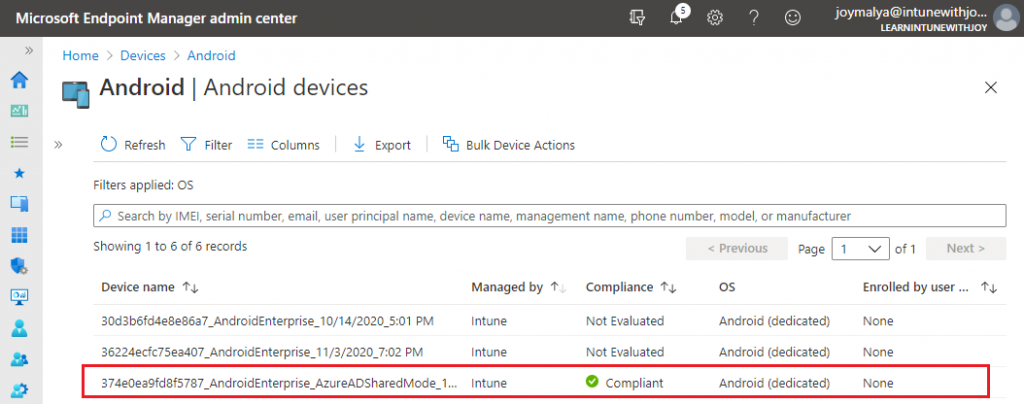
Task: Click the OS column header
Action: tap(727, 287)
